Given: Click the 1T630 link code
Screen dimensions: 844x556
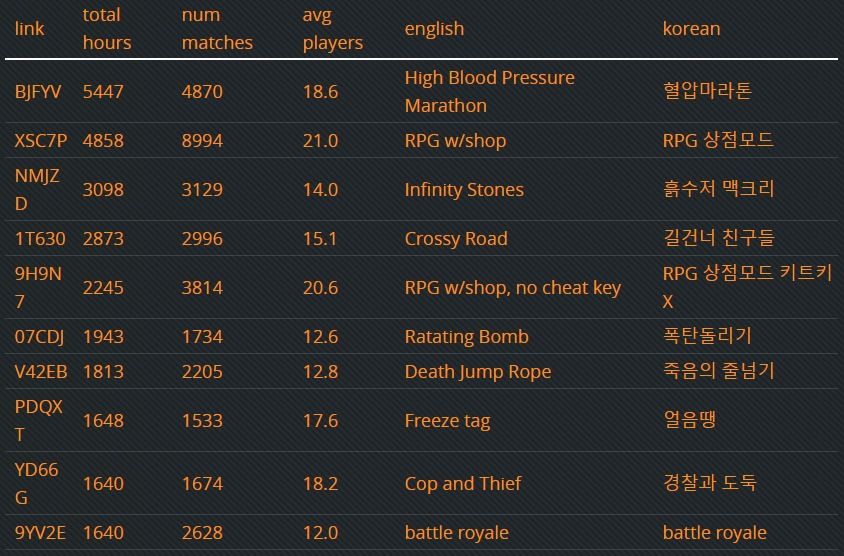Looking at the screenshot, I should coord(40,239).
